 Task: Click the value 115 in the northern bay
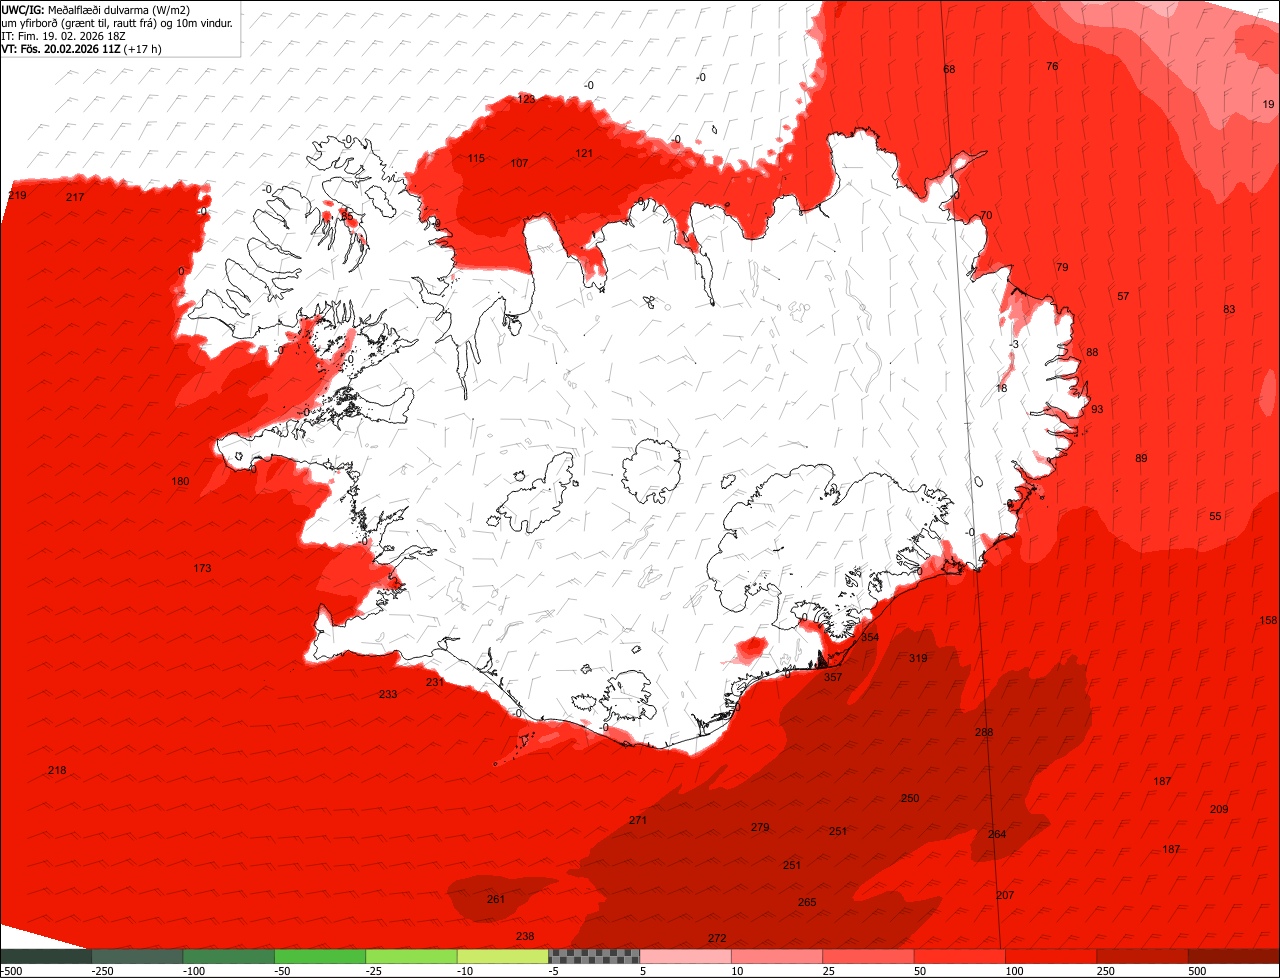476,159
